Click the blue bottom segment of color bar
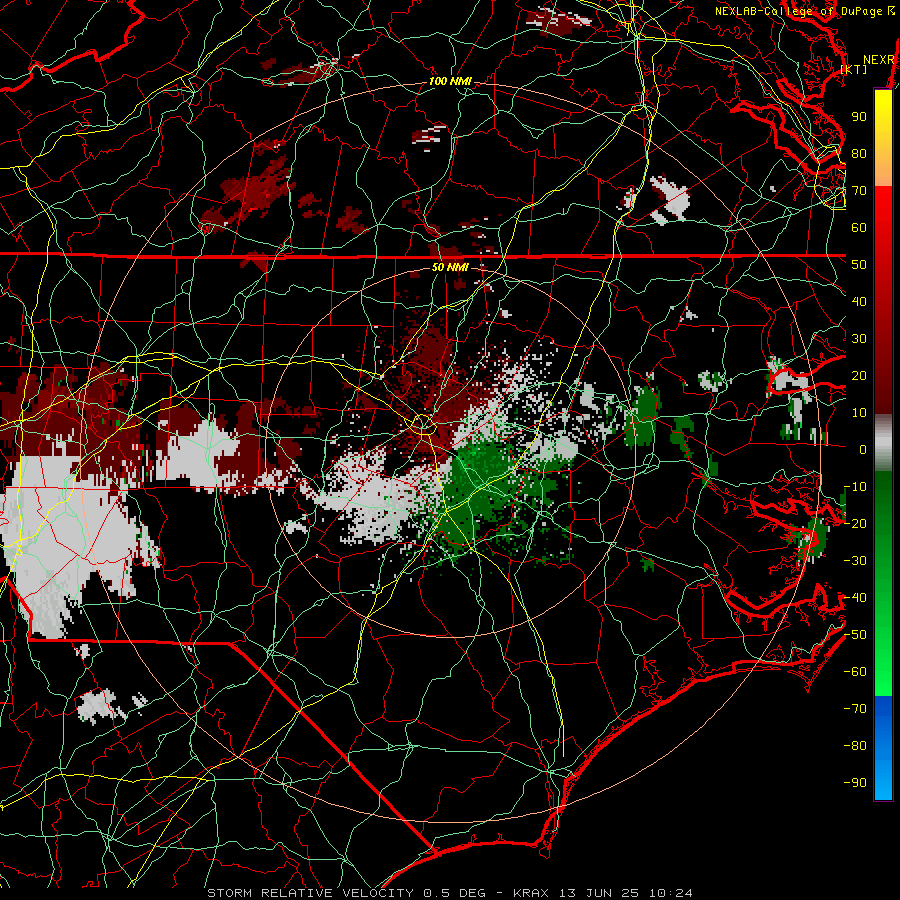The width and height of the screenshot is (900, 900). (x=883, y=748)
